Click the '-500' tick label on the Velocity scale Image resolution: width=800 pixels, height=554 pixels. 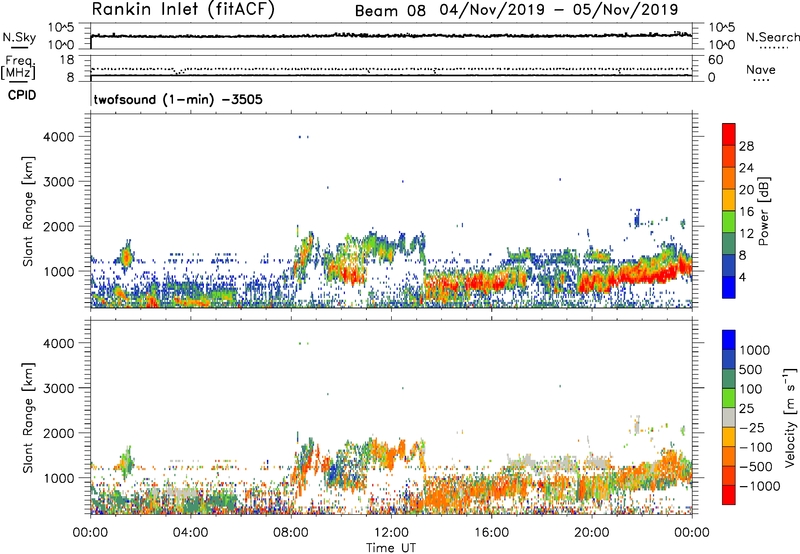(756, 466)
